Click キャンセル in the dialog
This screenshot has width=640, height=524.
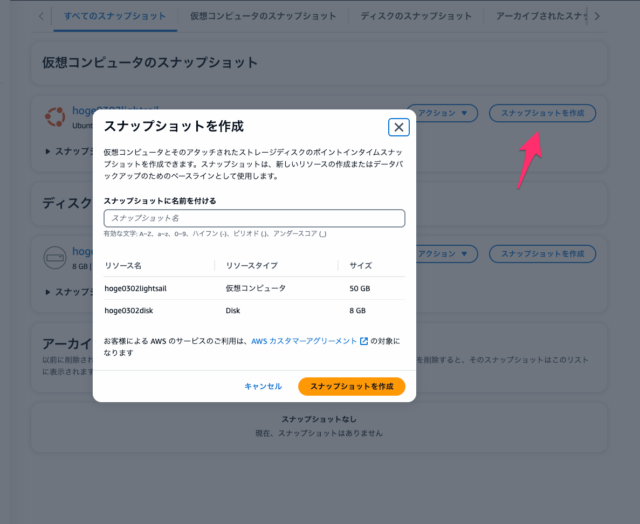point(263,386)
